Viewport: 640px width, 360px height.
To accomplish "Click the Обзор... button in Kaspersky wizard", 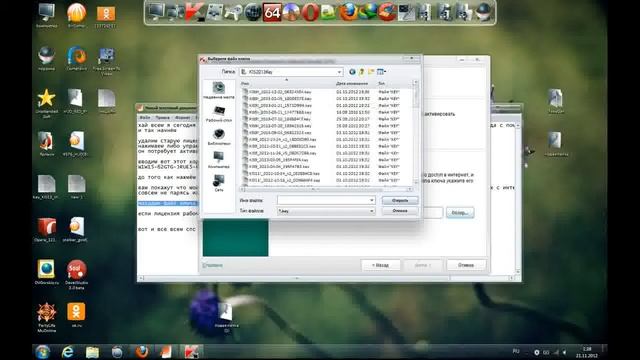I will coord(460,213).
